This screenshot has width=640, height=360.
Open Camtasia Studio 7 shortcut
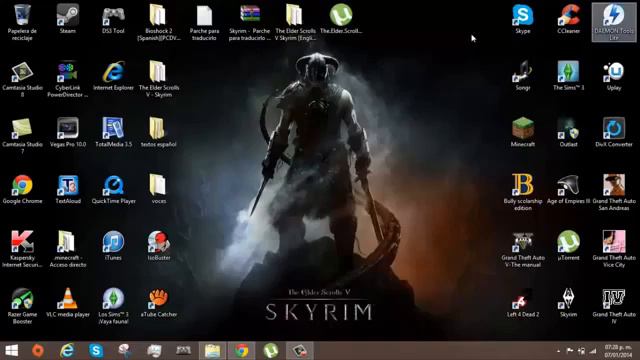click(22, 136)
